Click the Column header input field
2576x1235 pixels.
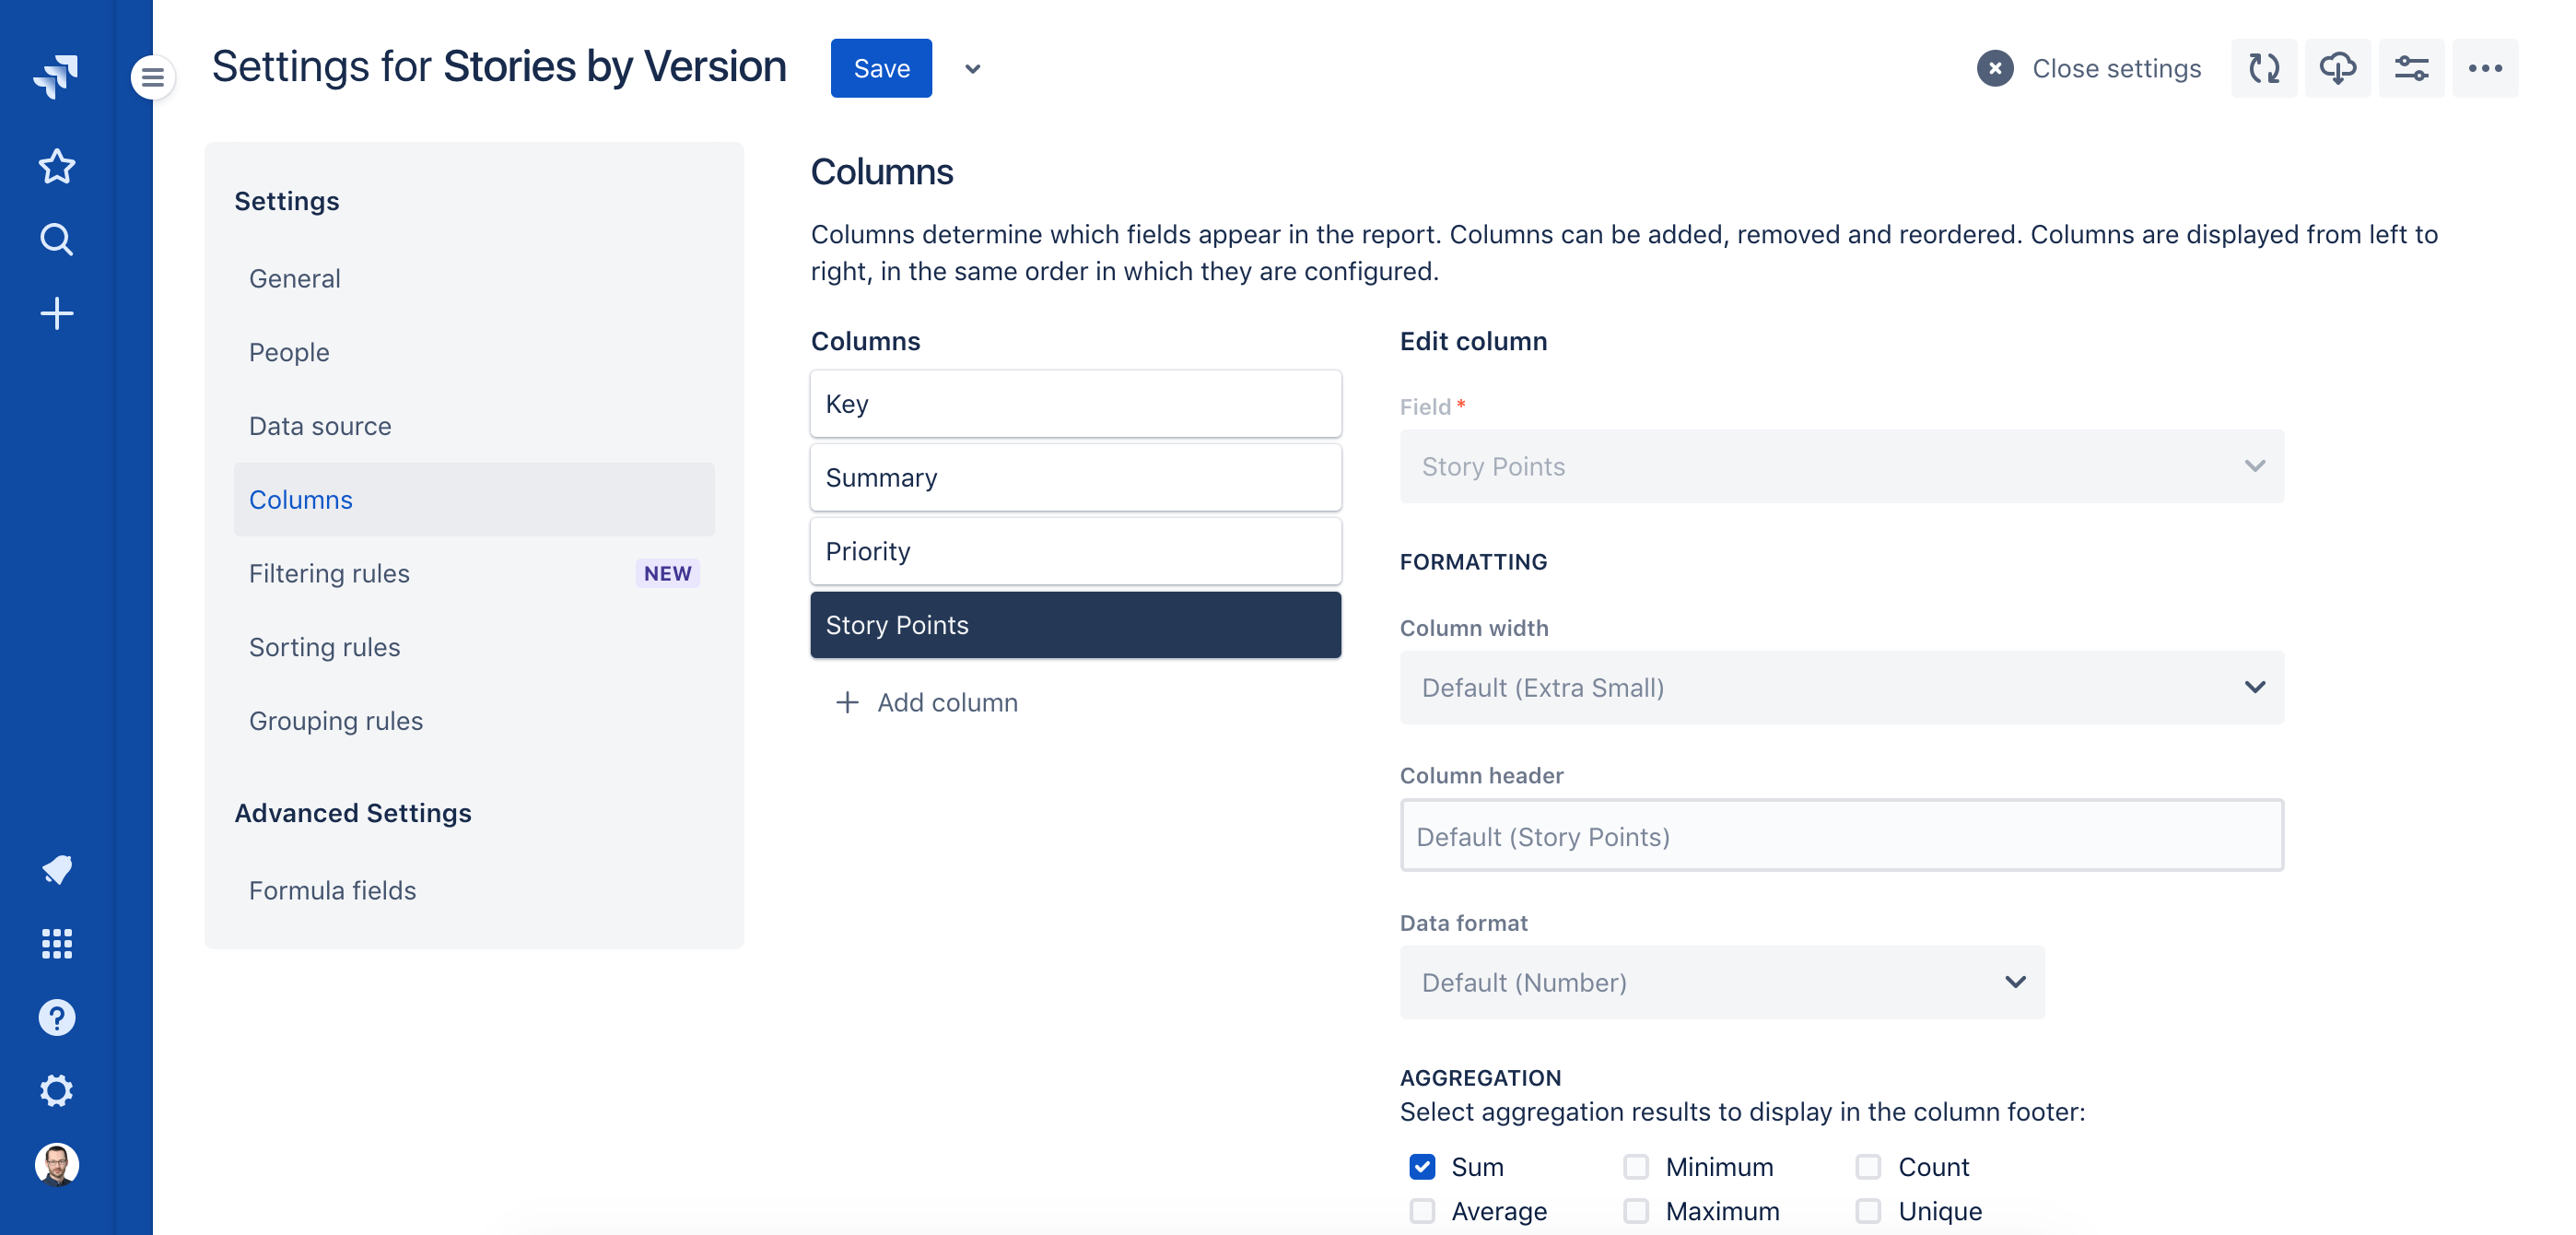pyautogui.click(x=1841, y=835)
